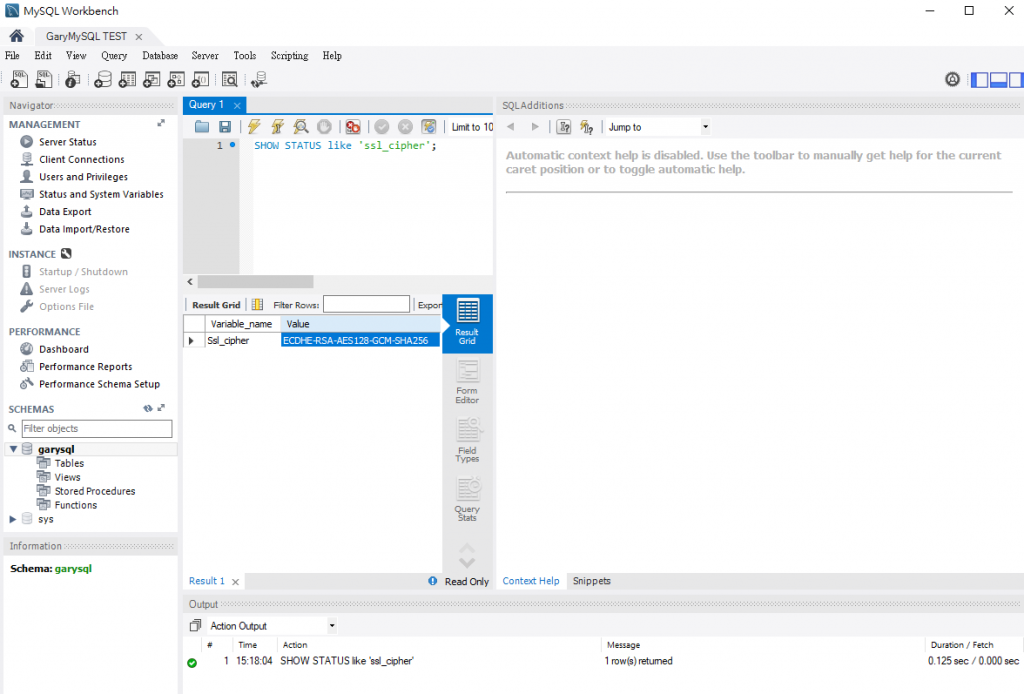Expand the Management section to full panel
The height and width of the screenshot is (694, 1024).
[161, 123]
